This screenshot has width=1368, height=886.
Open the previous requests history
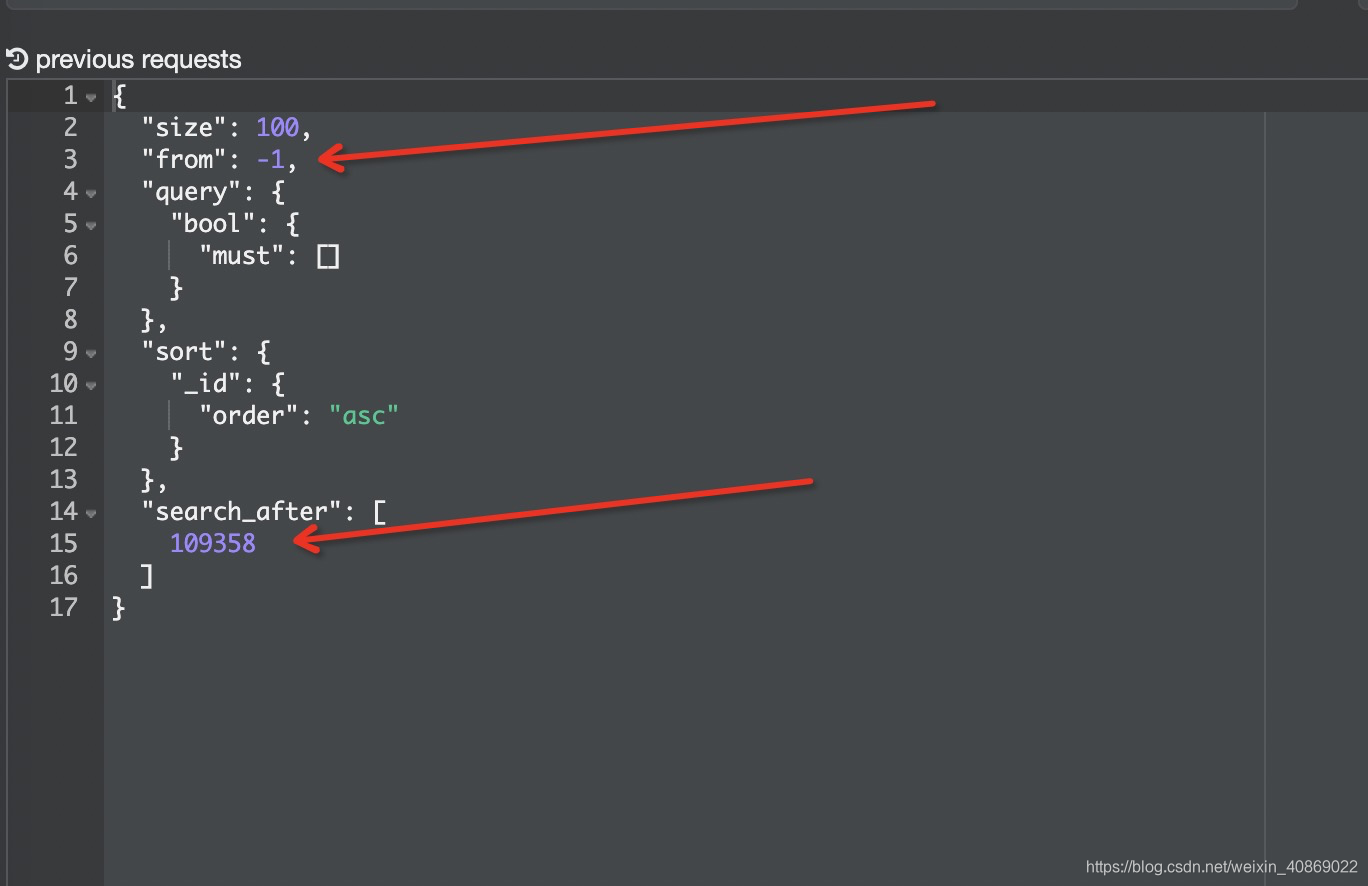pos(124,59)
